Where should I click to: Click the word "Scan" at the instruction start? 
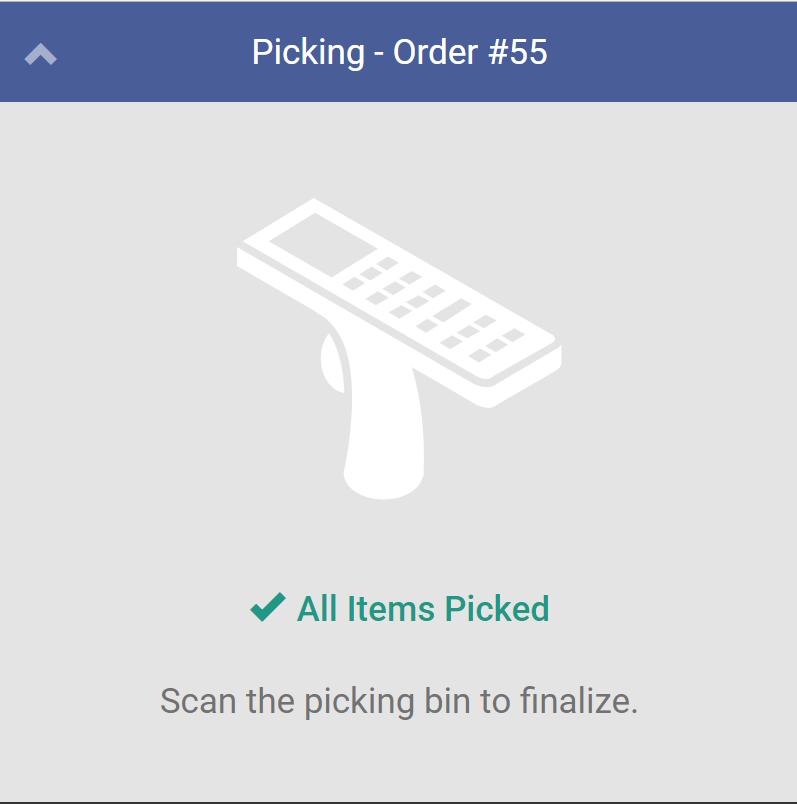pyautogui.click(x=198, y=701)
